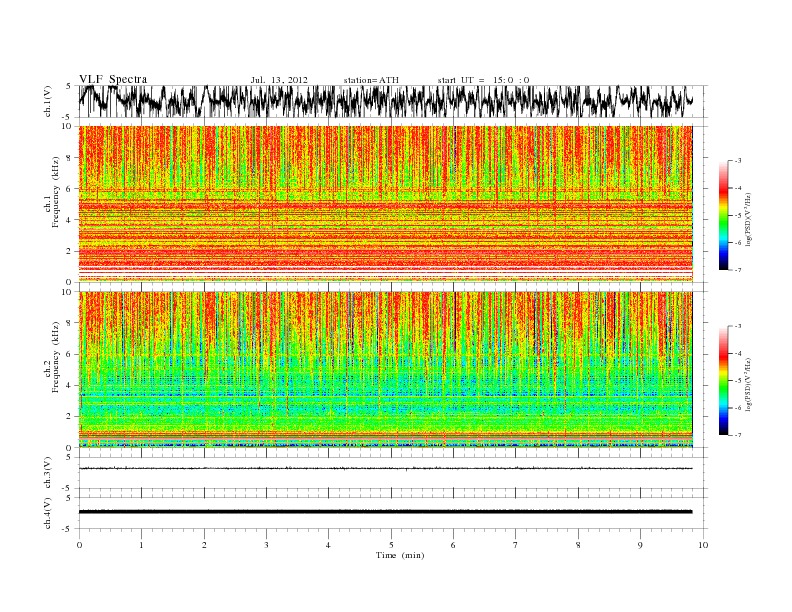Click the ch.1 waveform trace panel
This screenshot has height=612, width=792.
click(x=393, y=101)
